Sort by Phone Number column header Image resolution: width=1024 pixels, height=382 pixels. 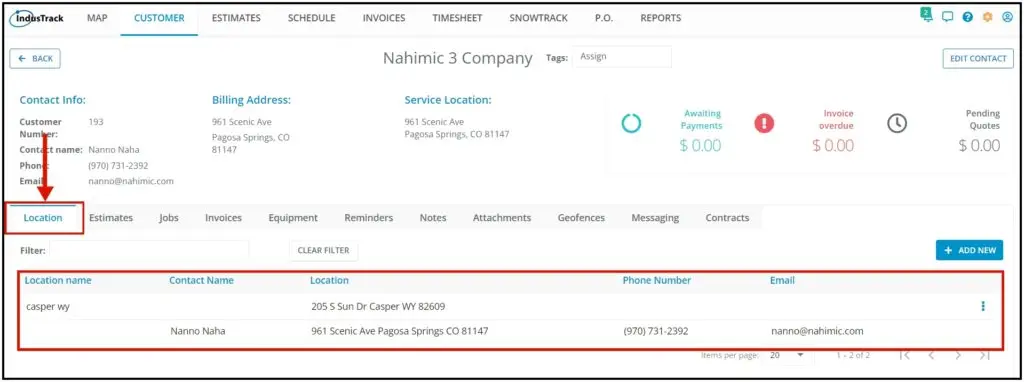point(656,280)
